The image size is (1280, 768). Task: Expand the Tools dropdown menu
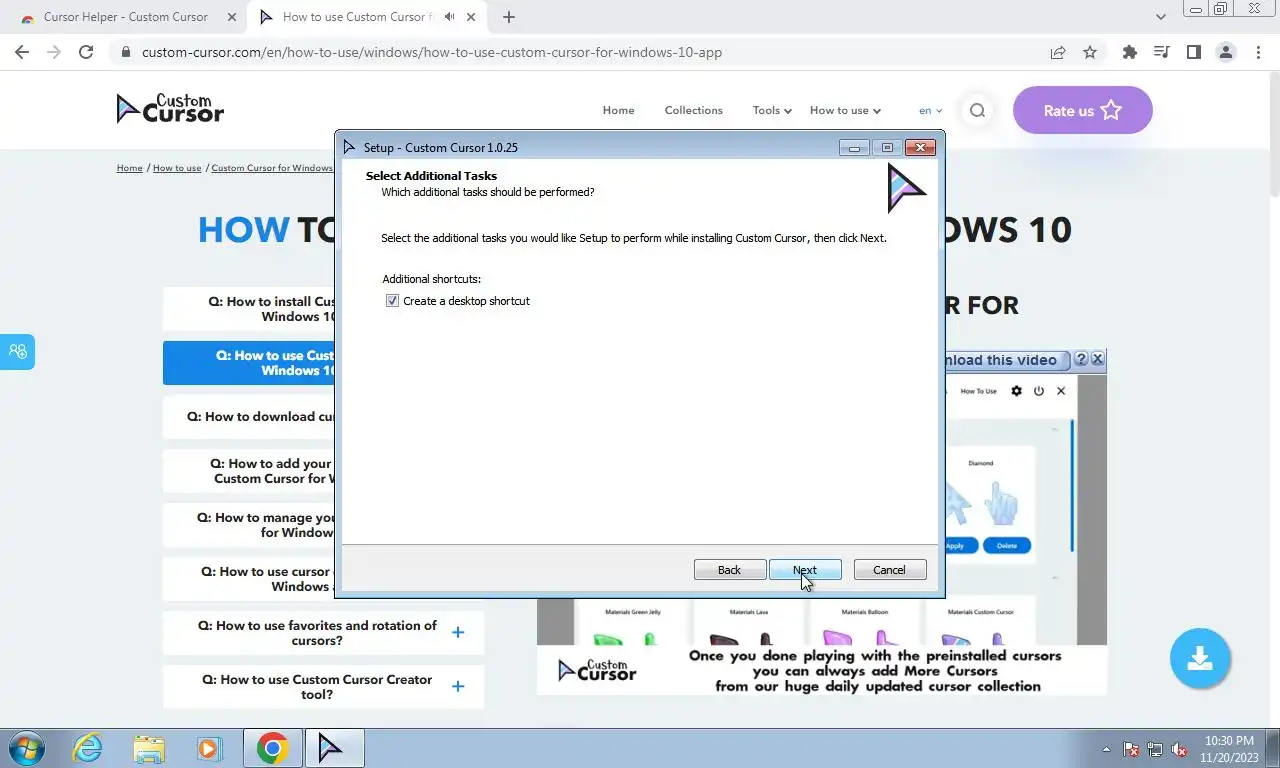[772, 110]
